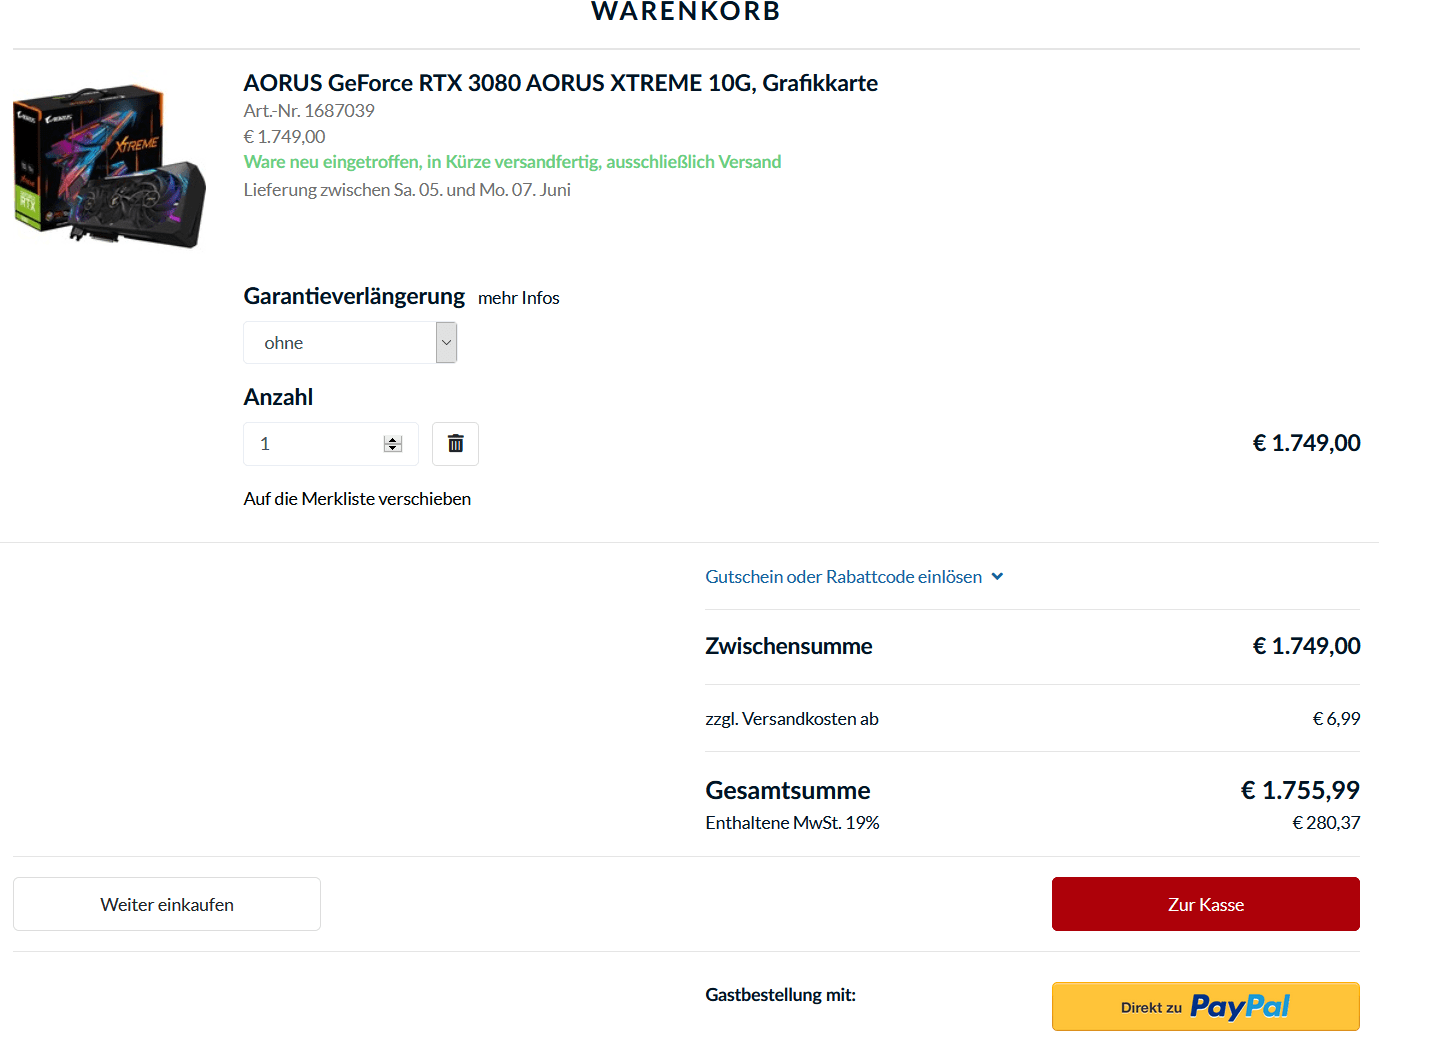The height and width of the screenshot is (1045, 1447).
Task: Click mehr Infos next to Garantieverlängerung
Action: click(x=518, y=298)
